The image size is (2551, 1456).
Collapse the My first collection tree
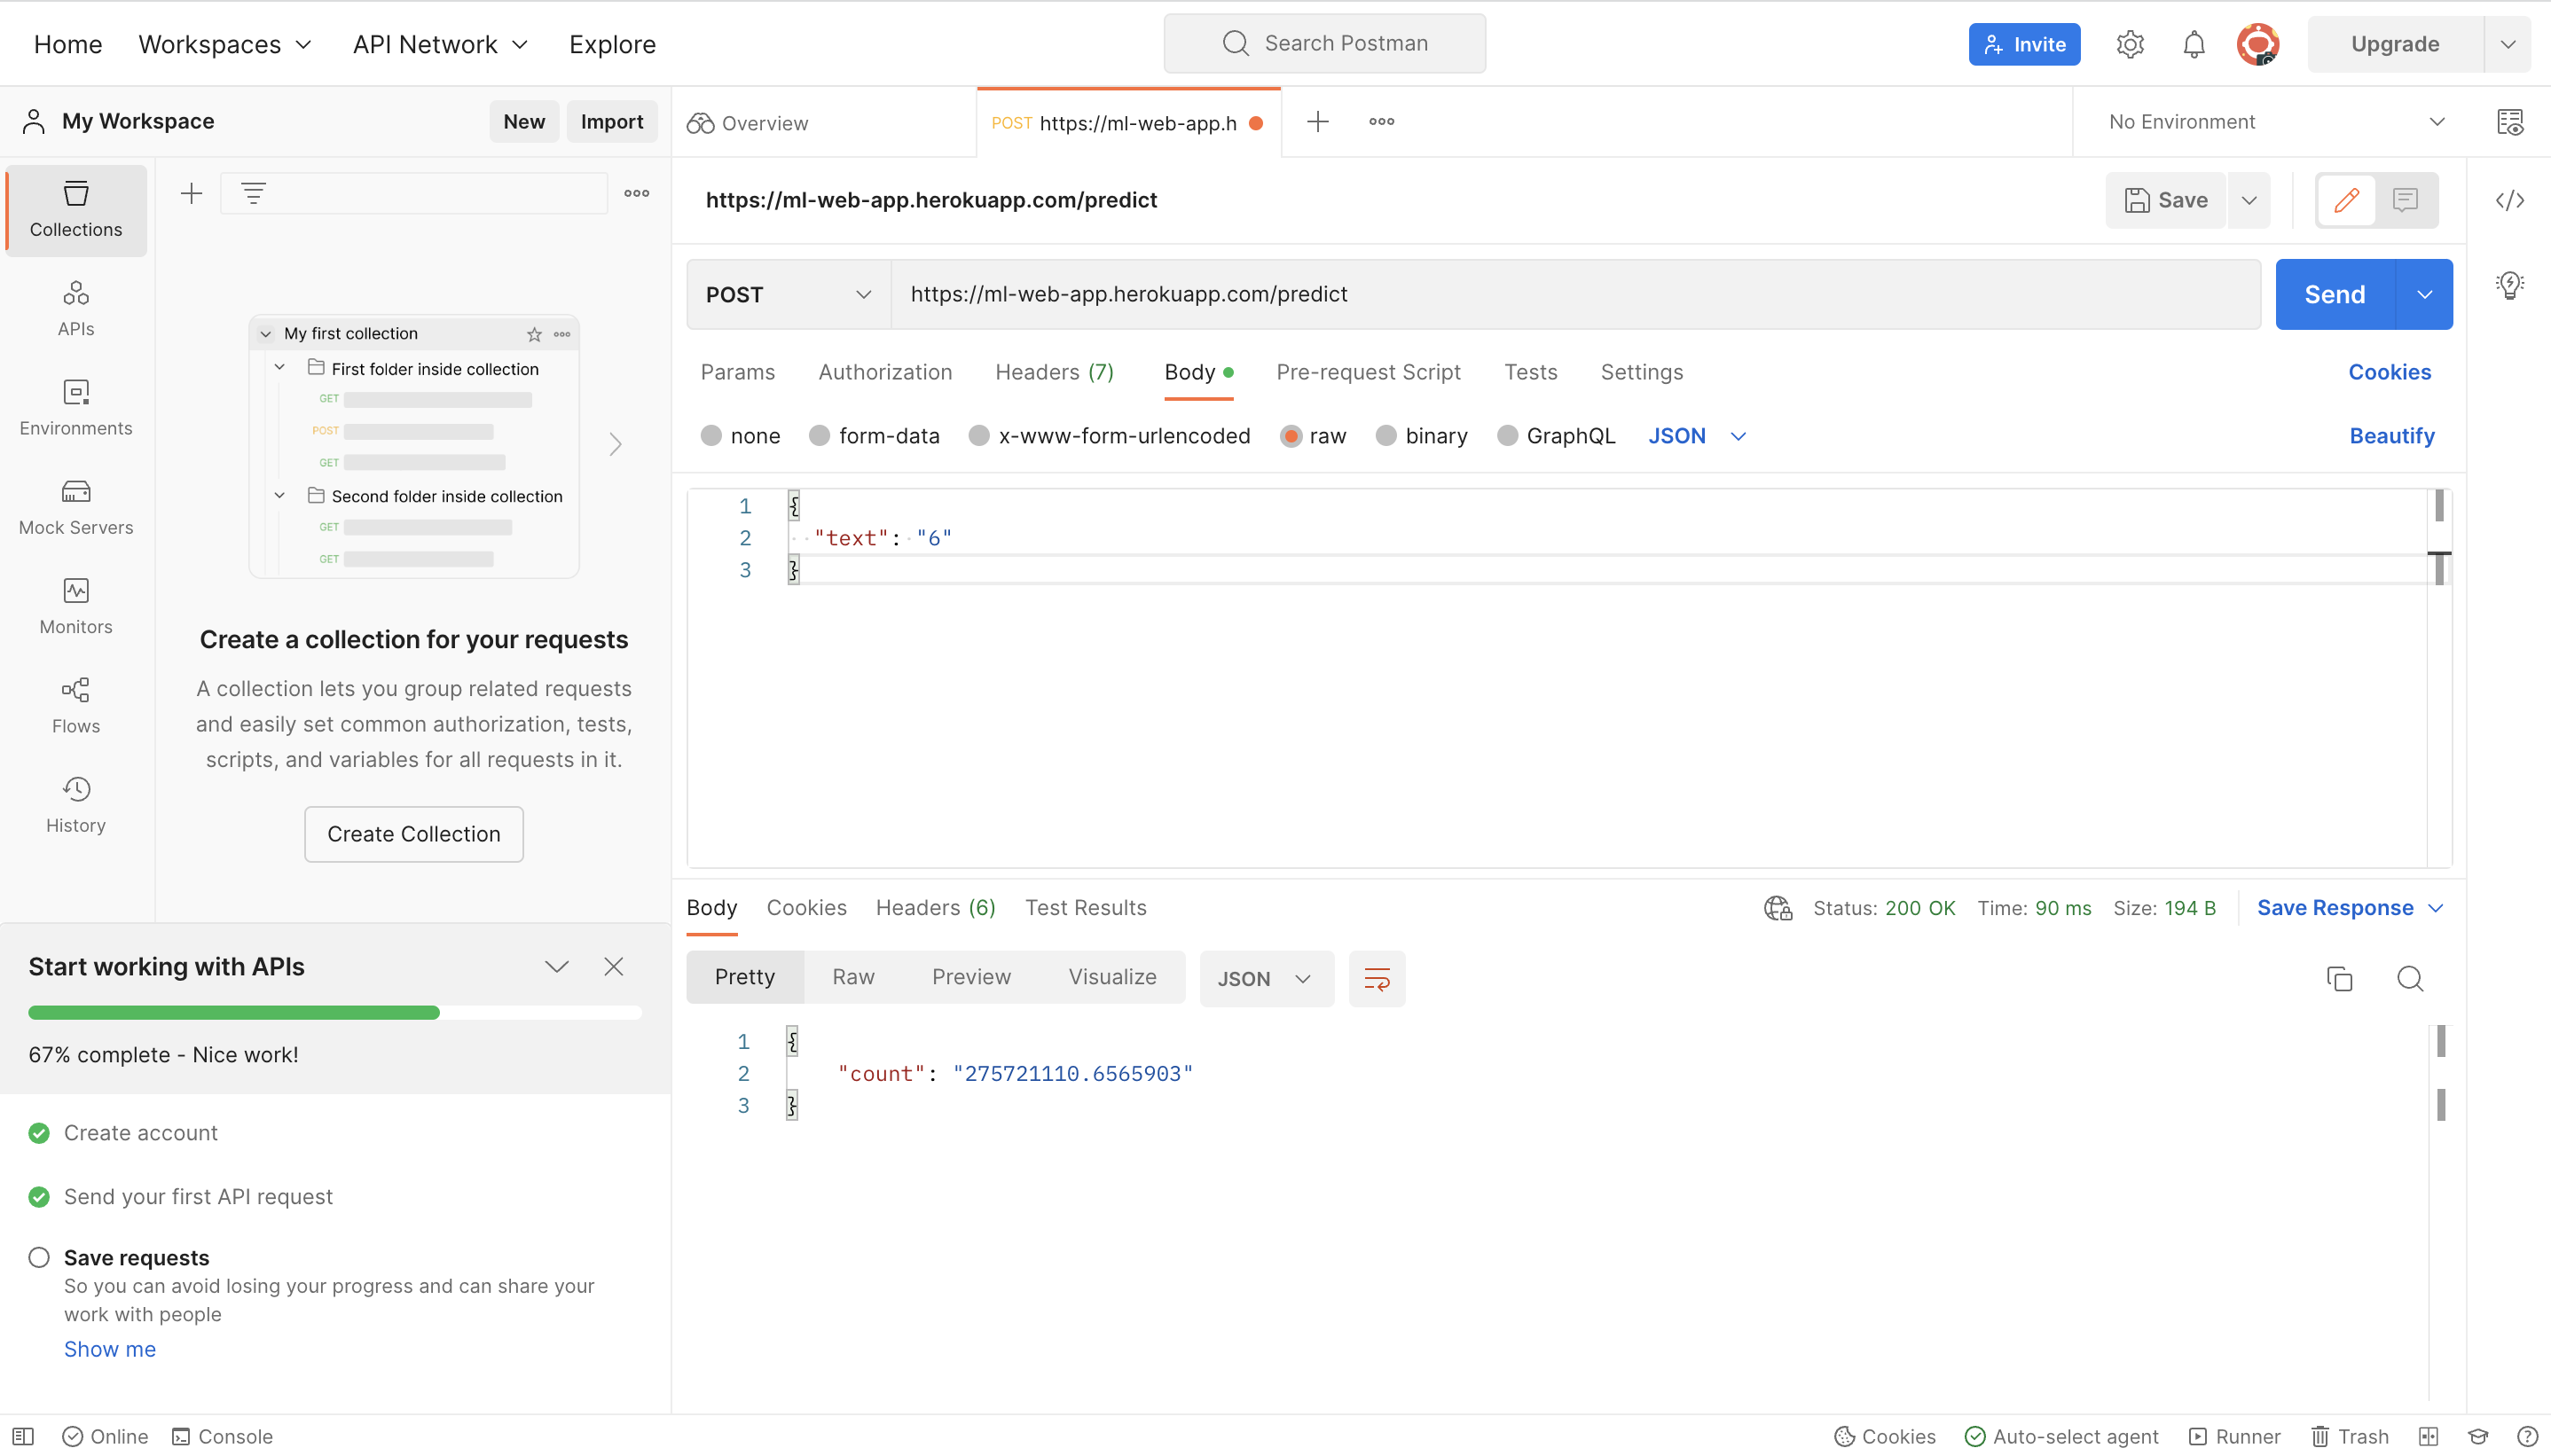pyautogui.click(x=264, y=333)
